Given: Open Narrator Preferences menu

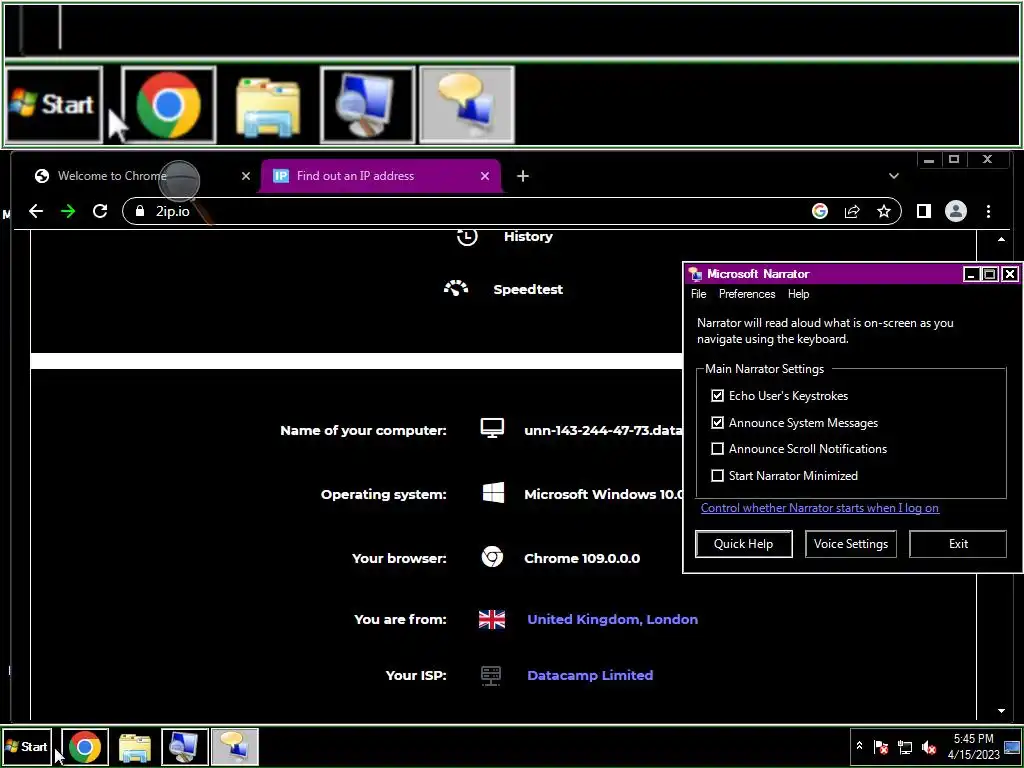Looking at the screenshot, I should click(747, 294).
